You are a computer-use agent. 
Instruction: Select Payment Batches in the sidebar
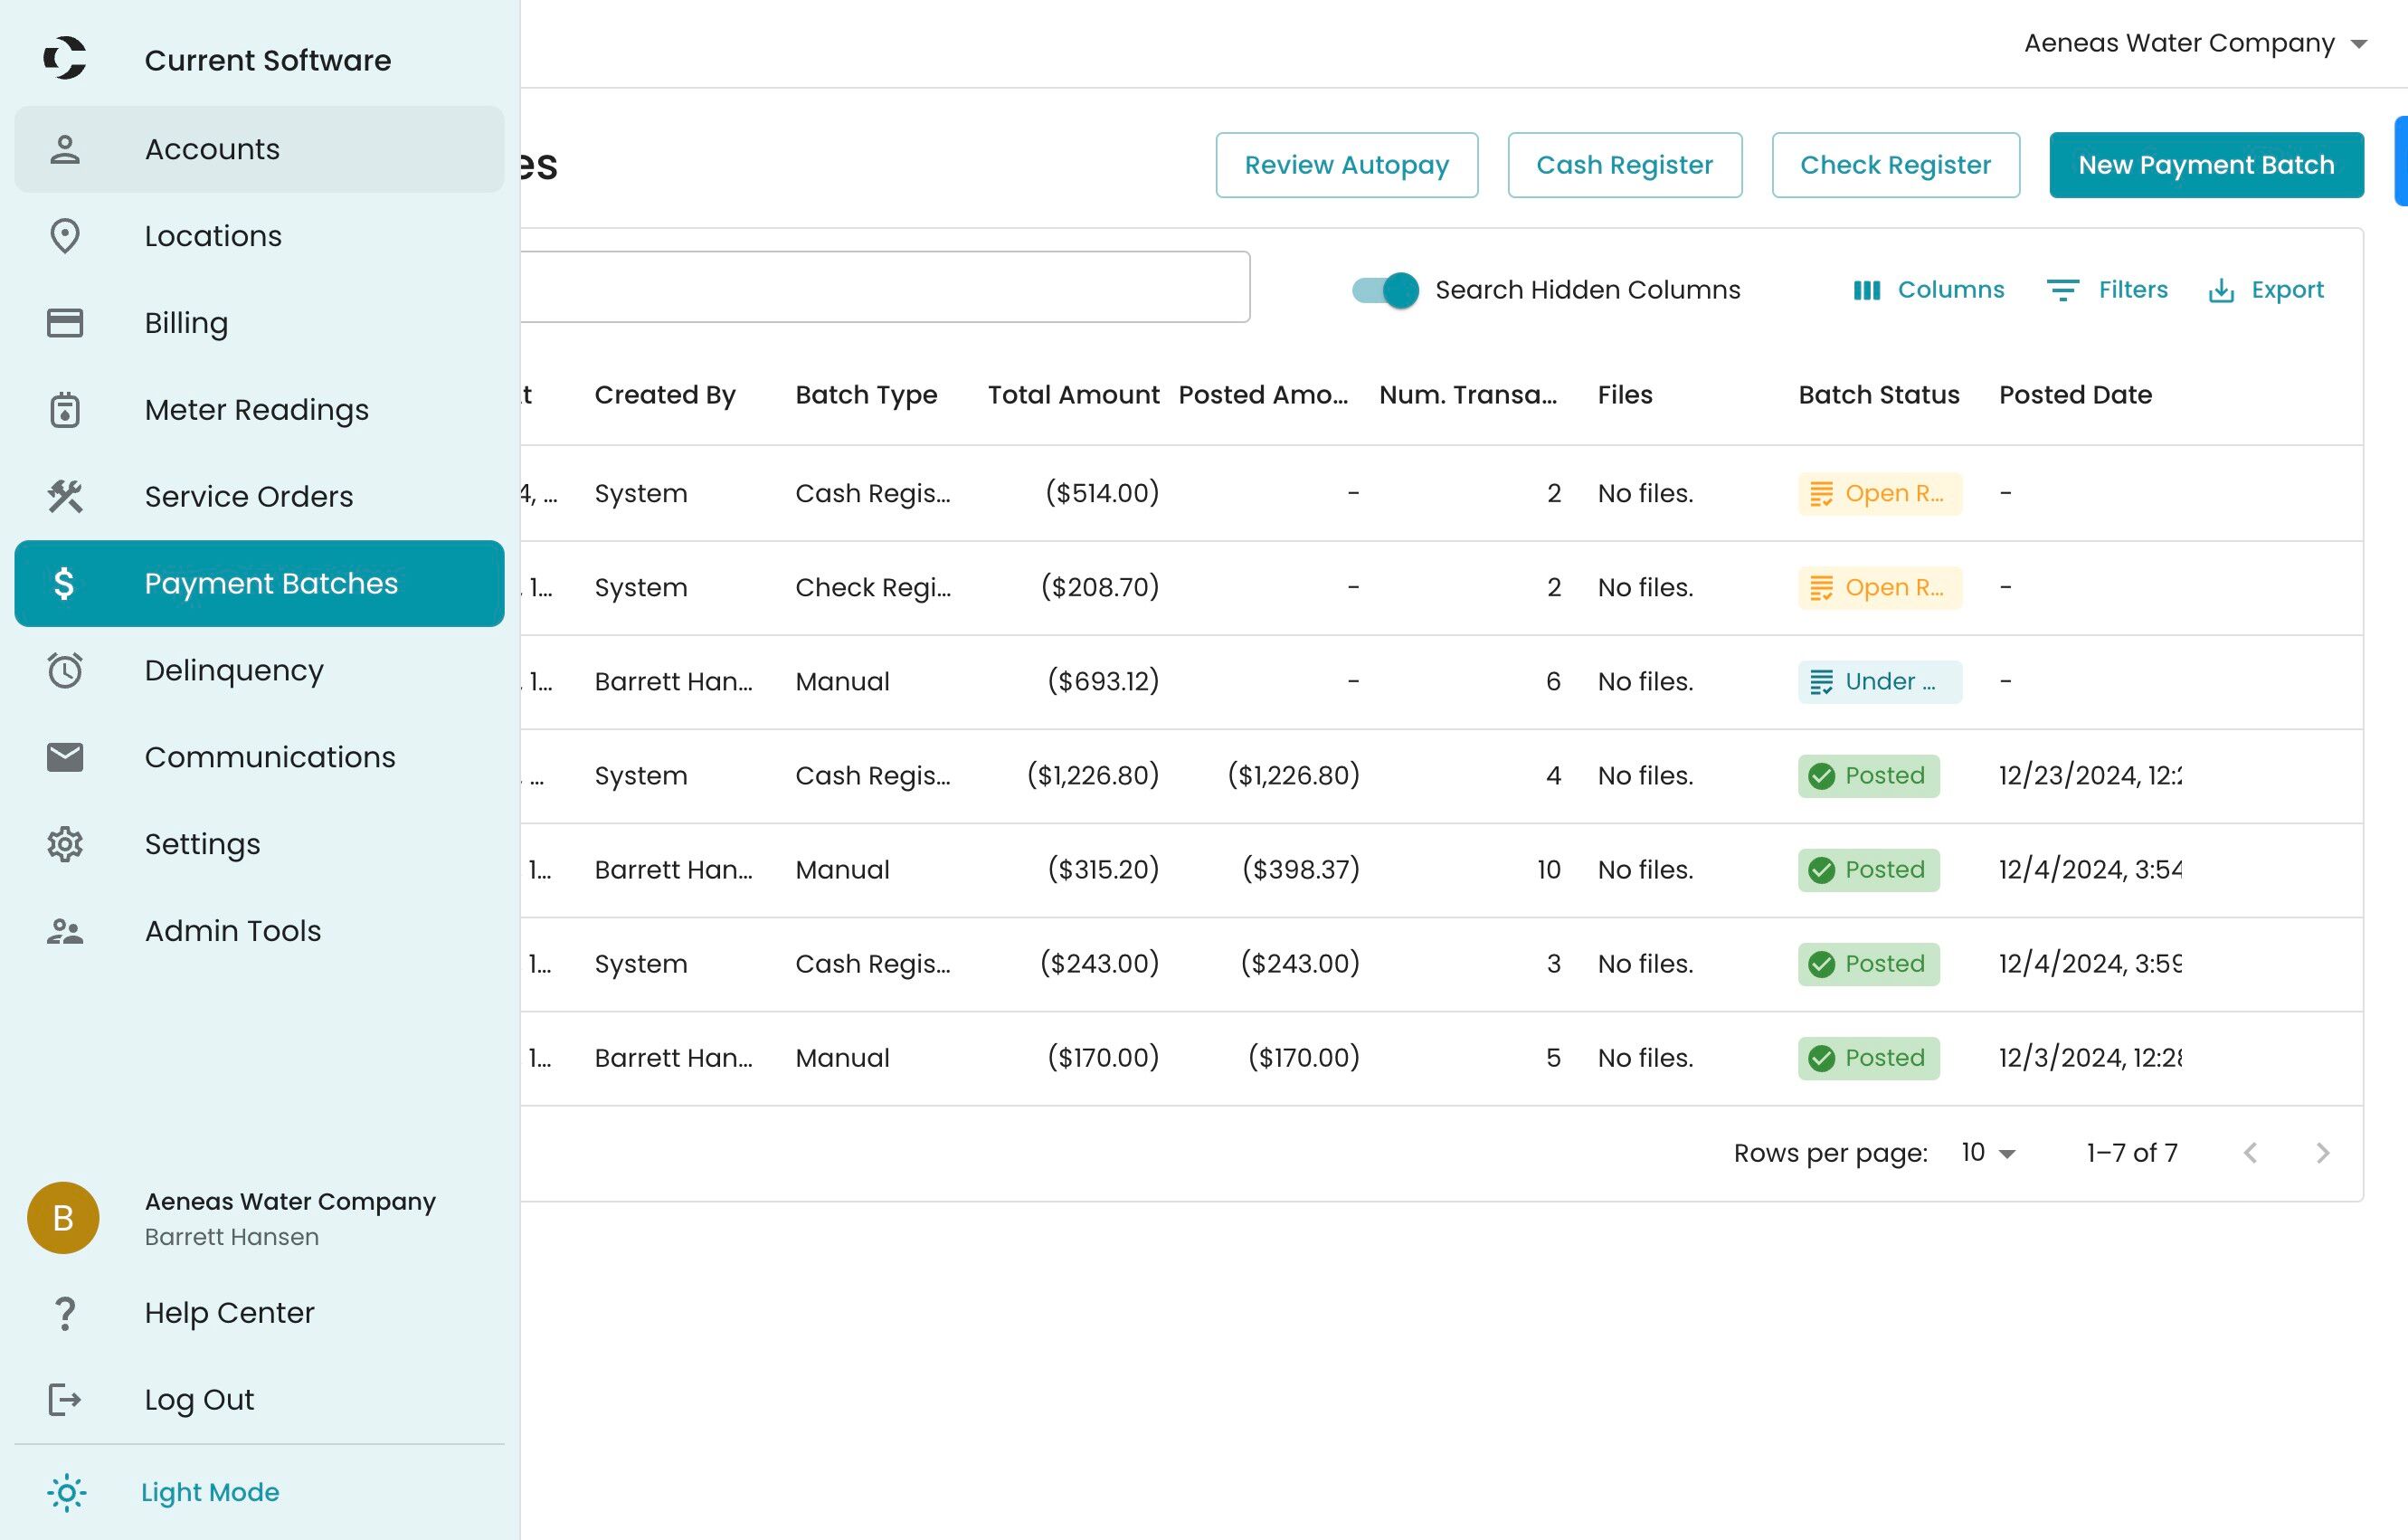[260, 584]
